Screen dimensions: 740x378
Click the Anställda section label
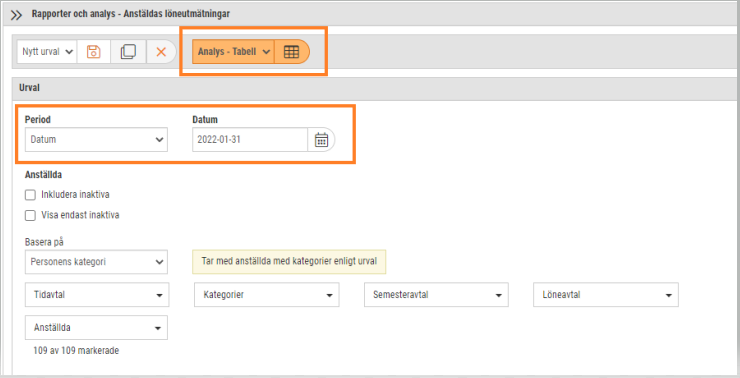point(43,175)
